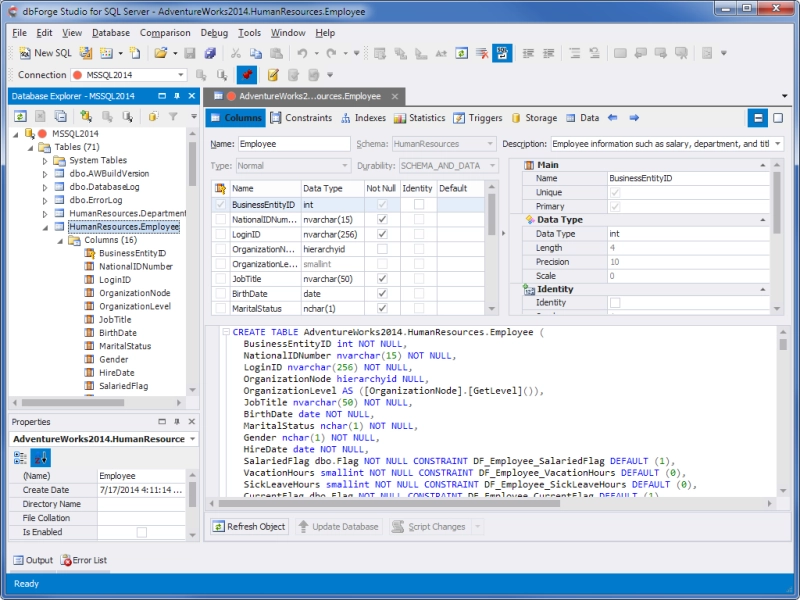The height and width of the screenshot is (600, 800).
Task: Click the pencil edit icon beside the pin
Action: tap(273, 75)
